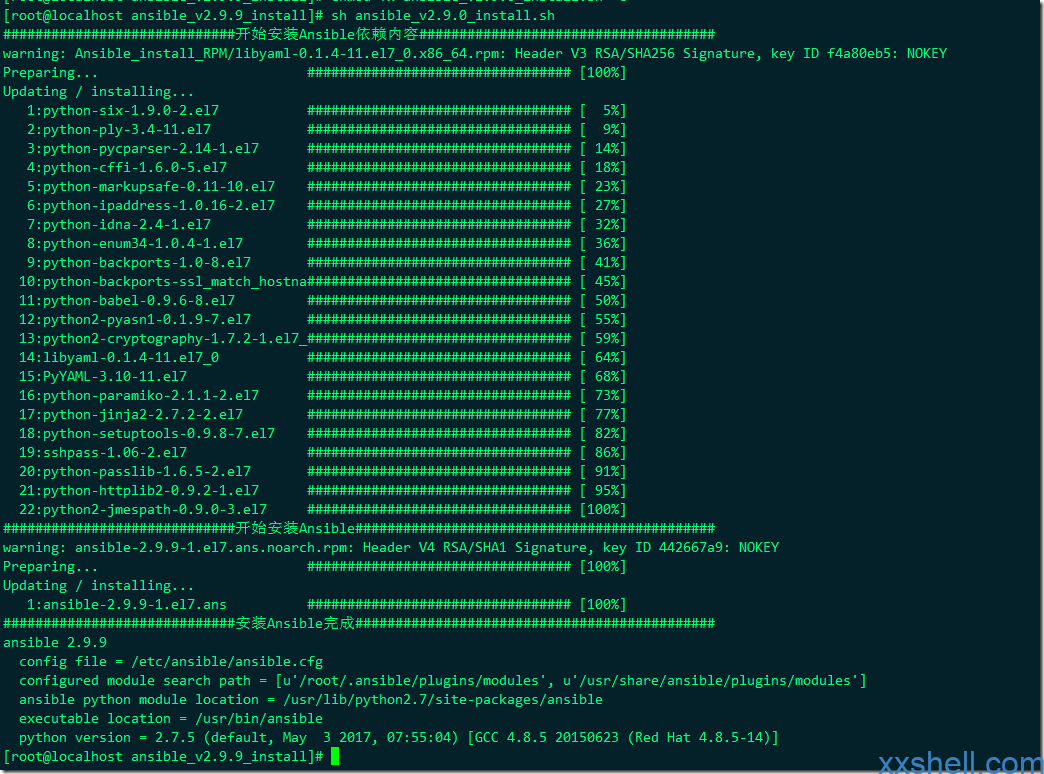This screenshot has width=1044, height=774.
Task: Click the ansible-2.9.9 RSA/SHA1 warning line
Action: pos(391,548)
